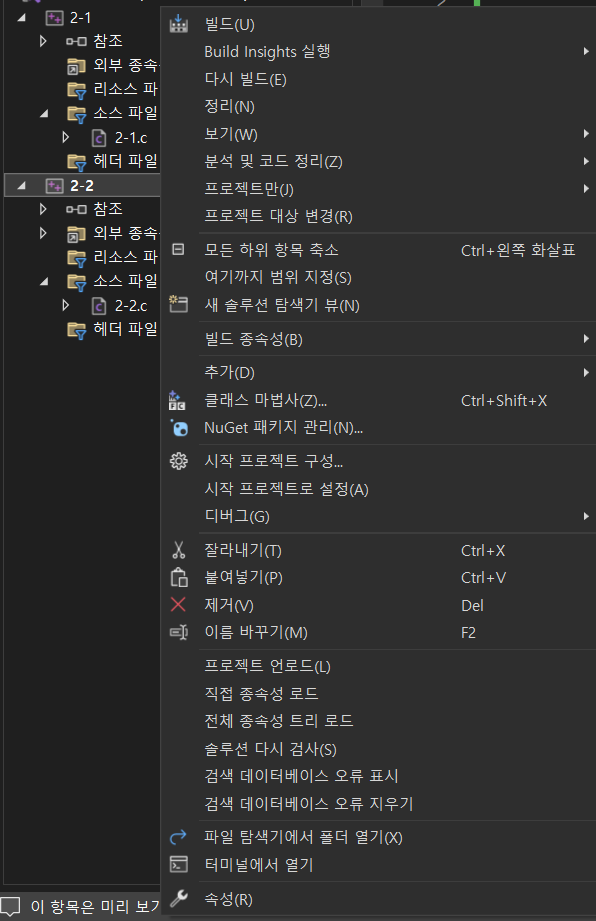
Task: Click the NuGet package icon
Action: [x=179, y=428]
